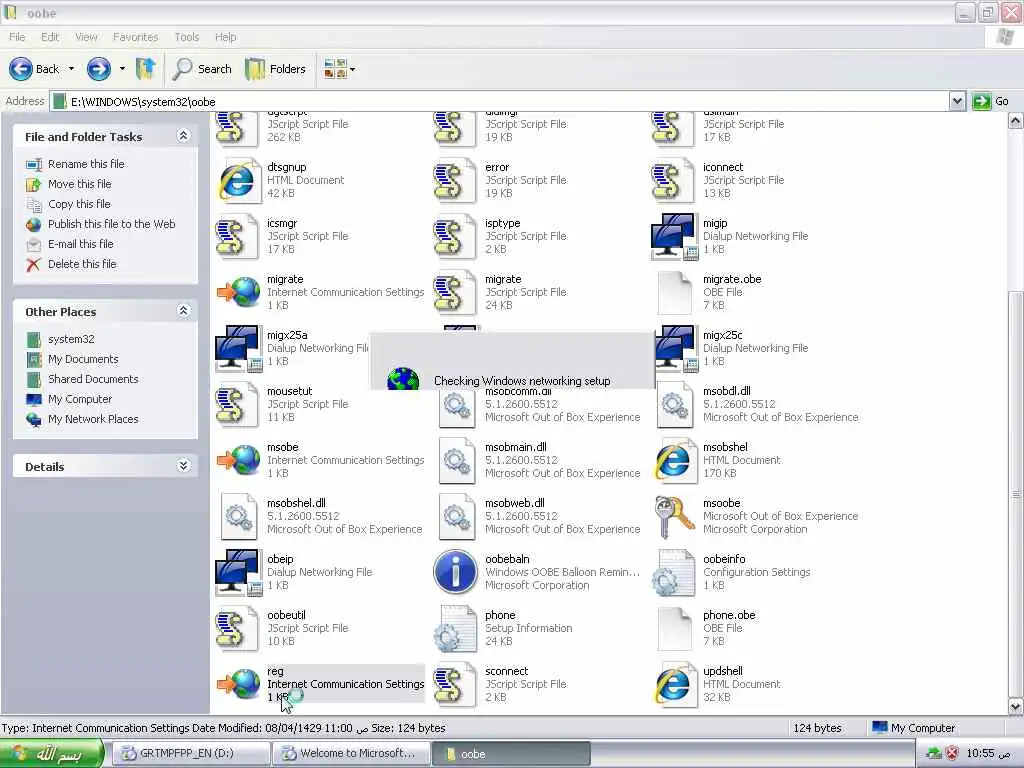
Task: Click Copy this file link
Action: coord(79,204)
